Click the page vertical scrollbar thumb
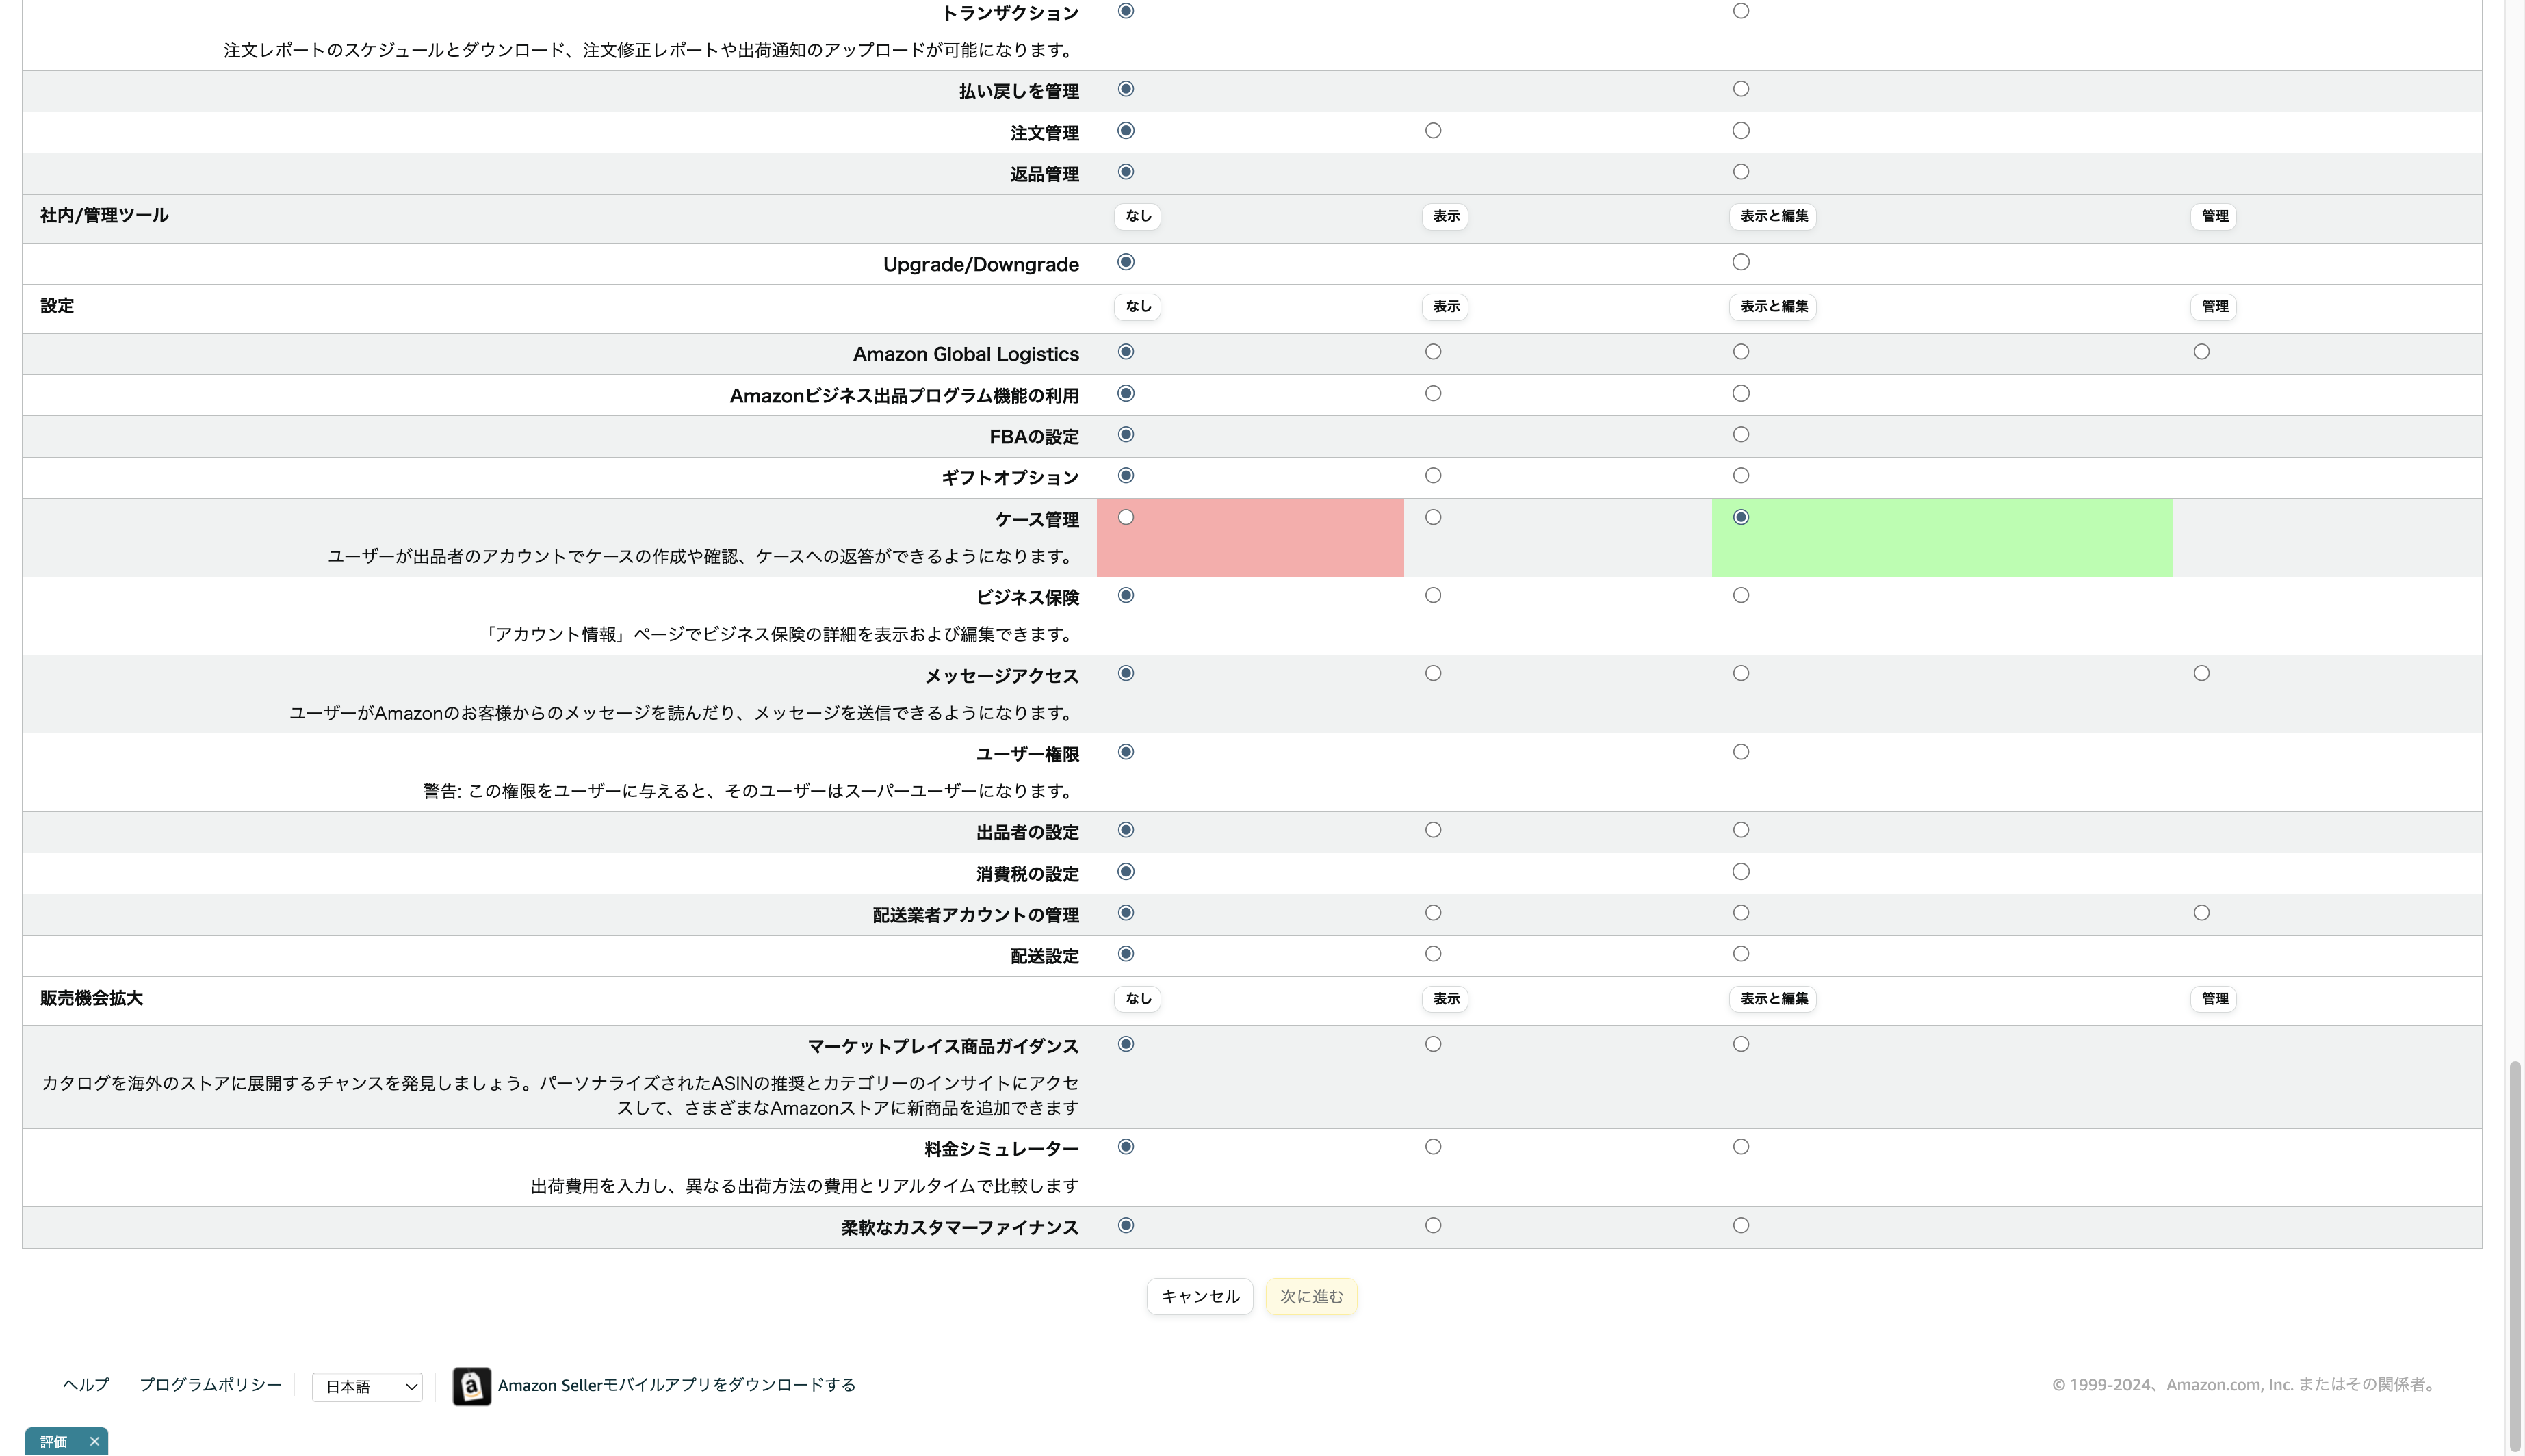 [x=2514, y=1255]
